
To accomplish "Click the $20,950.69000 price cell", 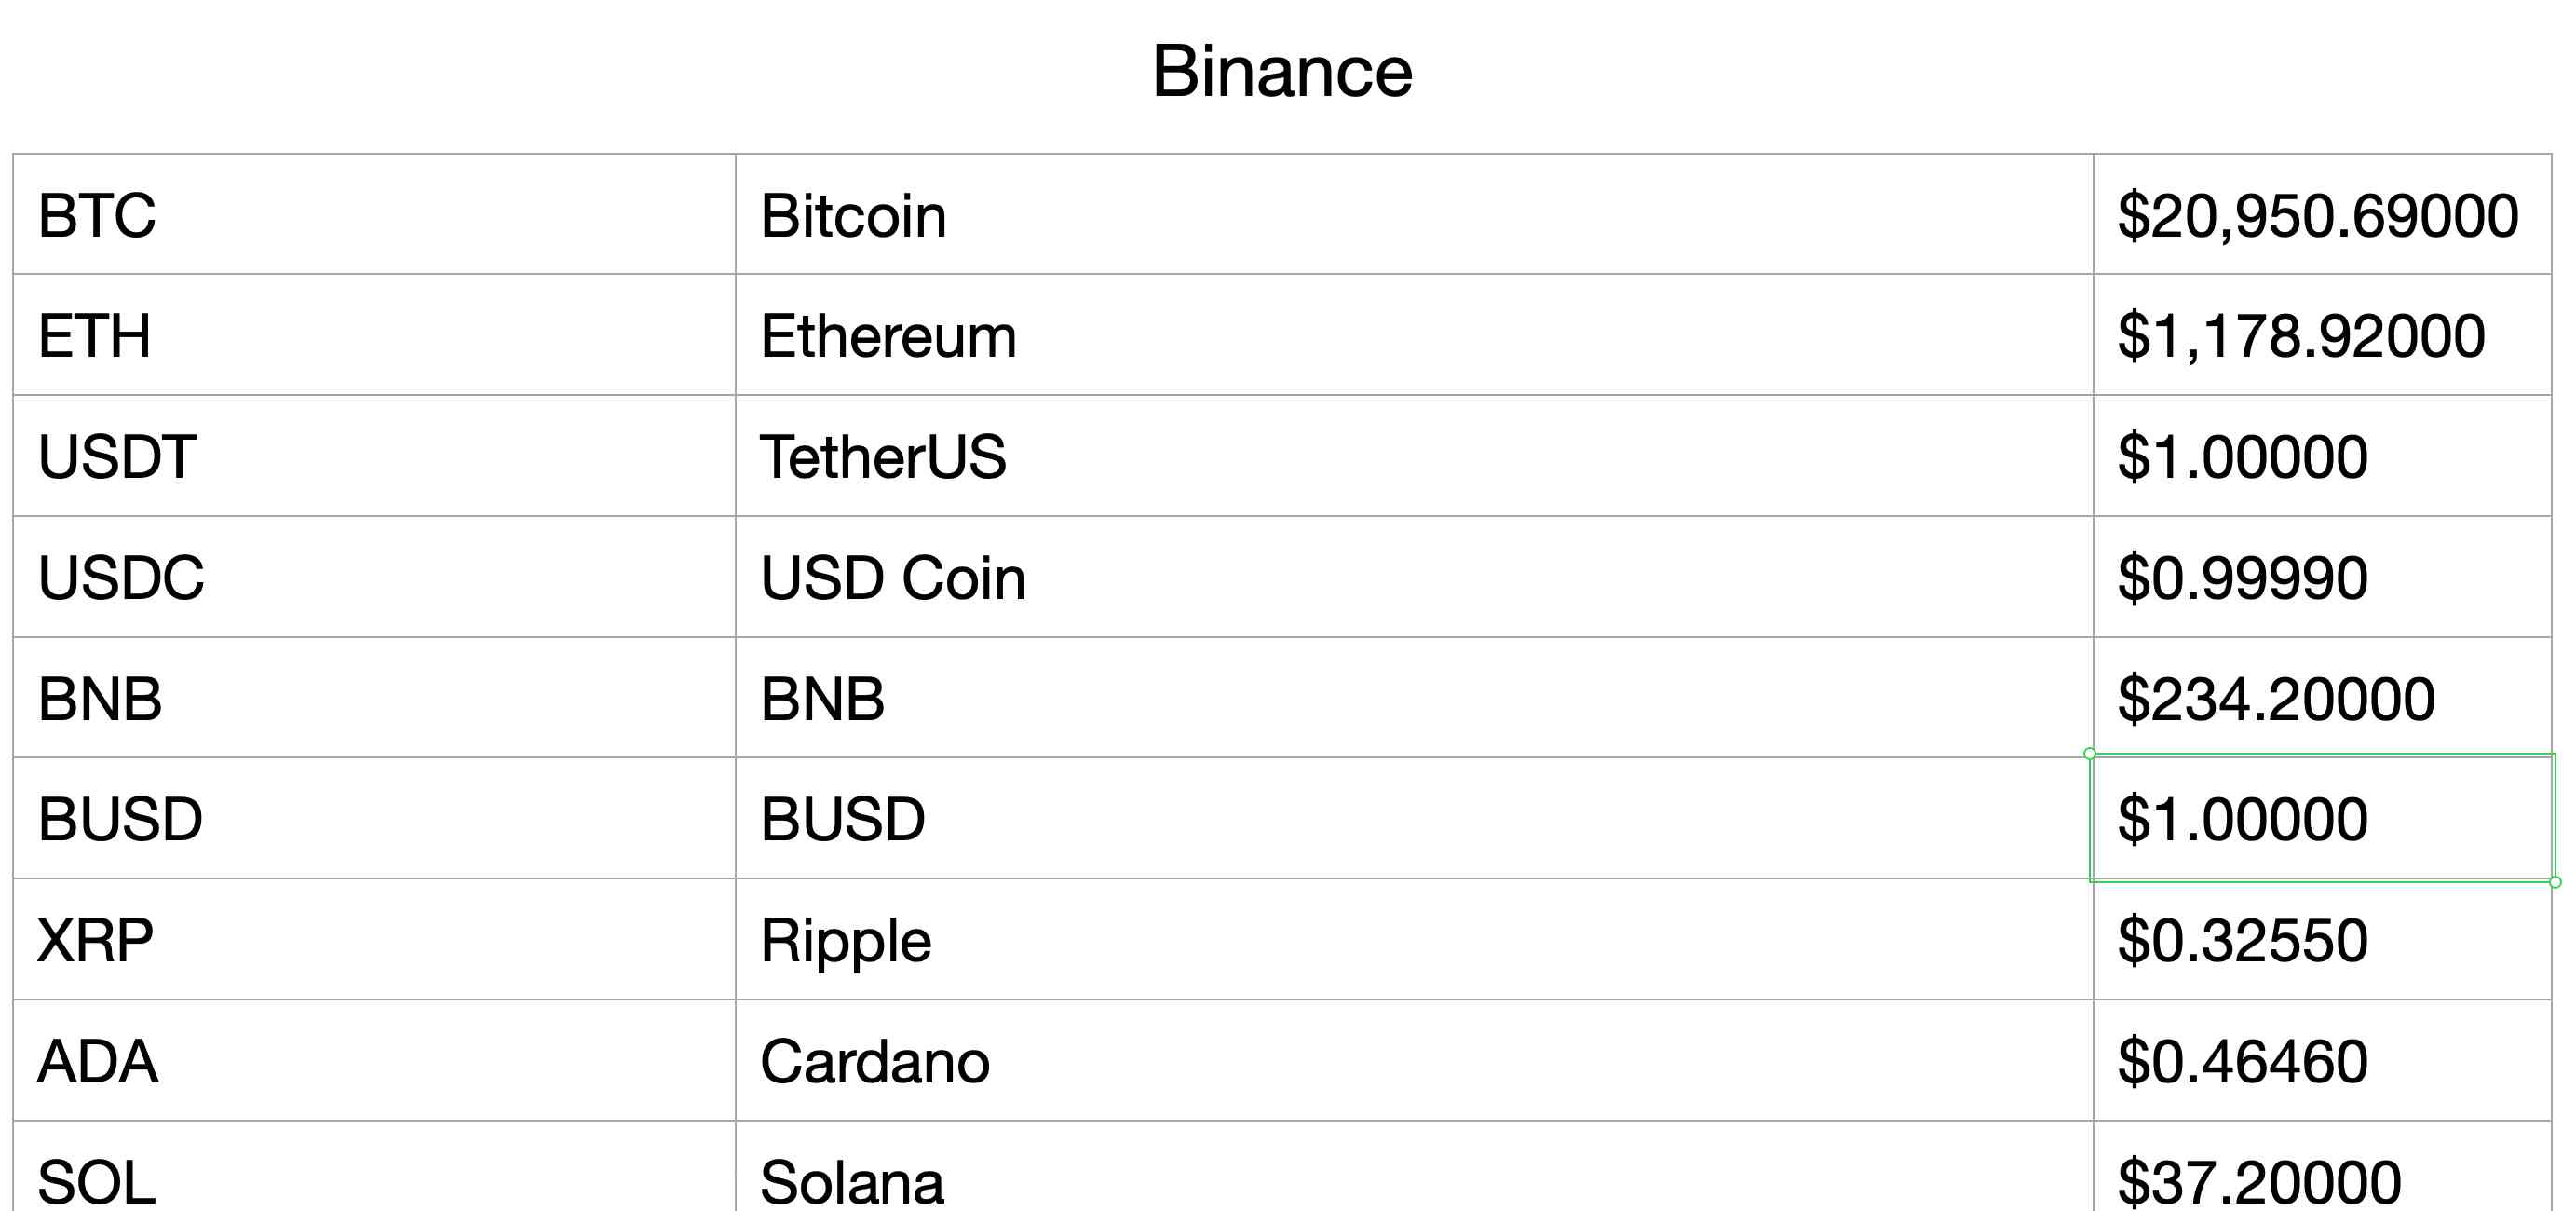I will (x=2320, y=215).
